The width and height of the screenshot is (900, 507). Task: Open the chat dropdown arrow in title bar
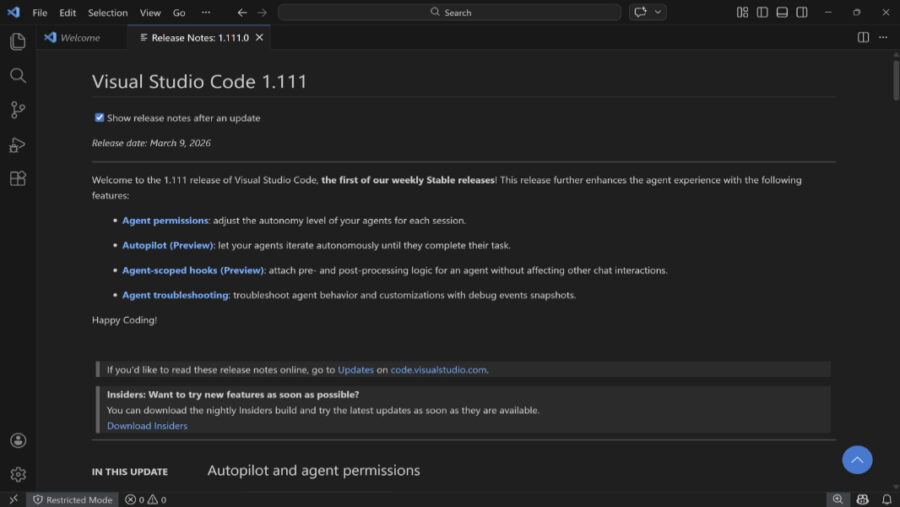[x=658, y=12]
